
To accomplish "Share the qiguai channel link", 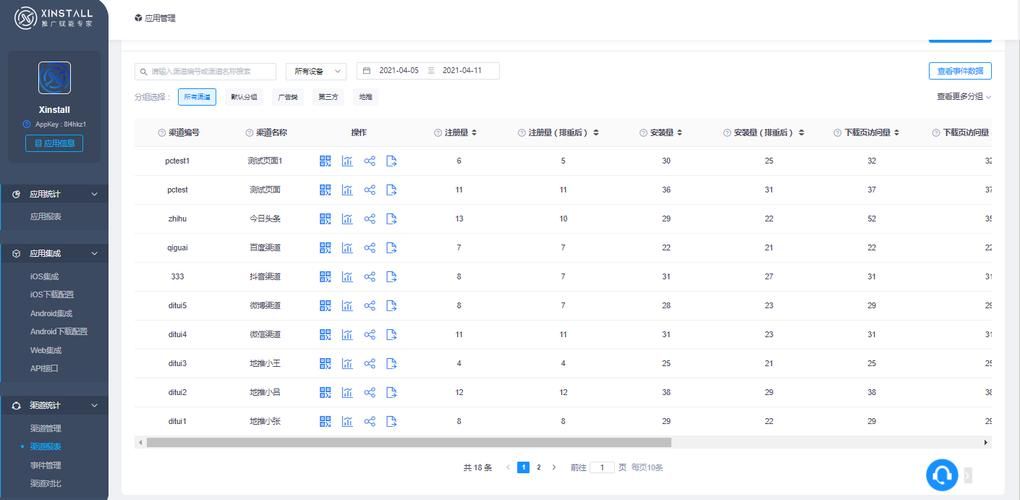I will [x=369, y=248].
